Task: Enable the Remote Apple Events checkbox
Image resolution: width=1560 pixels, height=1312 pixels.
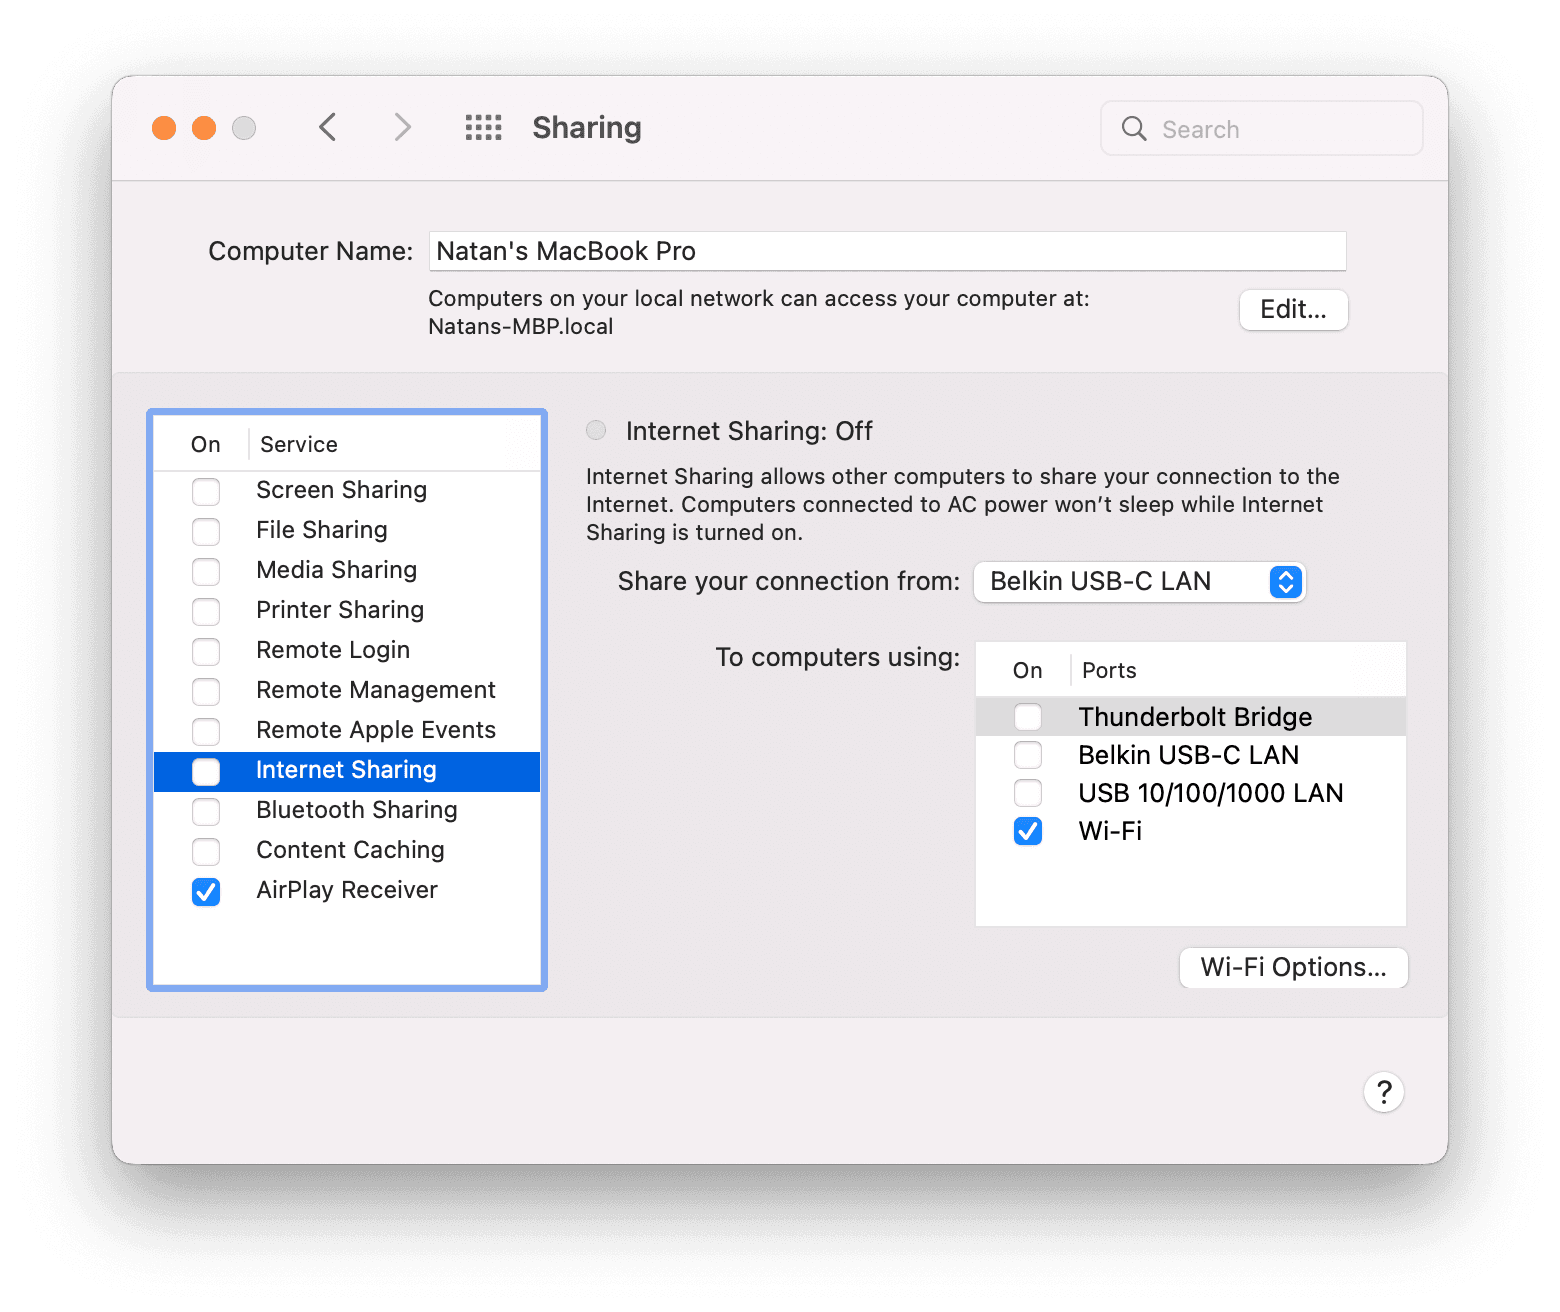Action: point(206,731)
